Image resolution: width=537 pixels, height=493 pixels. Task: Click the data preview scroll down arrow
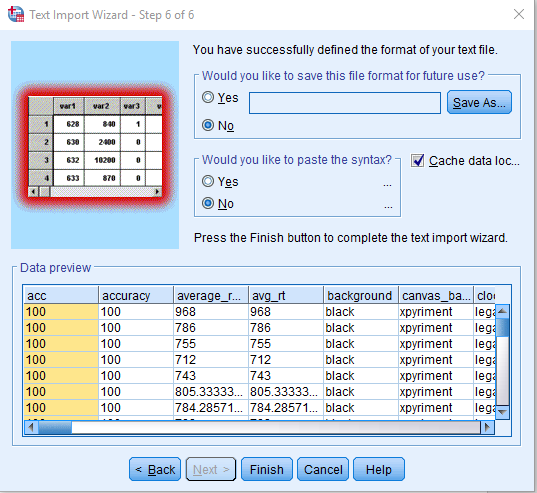502,412
